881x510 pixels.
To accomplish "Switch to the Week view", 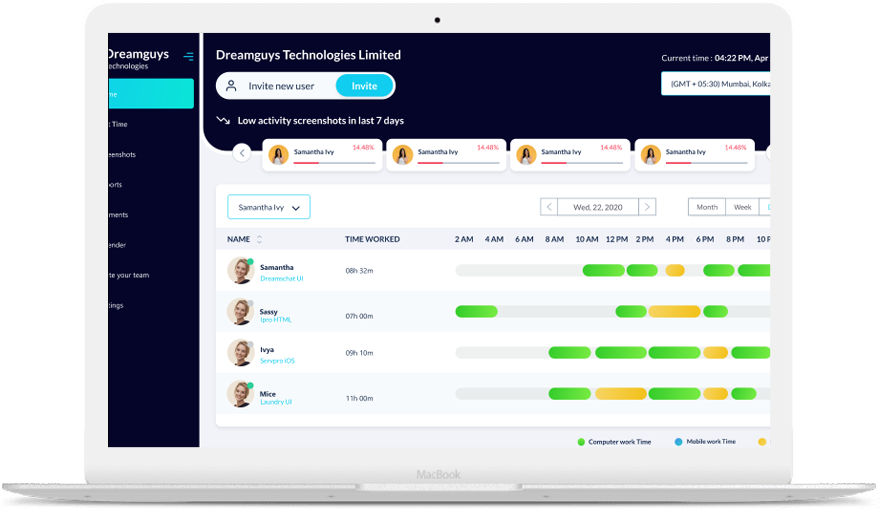I will pyautogui.click(x=742, y=207).
